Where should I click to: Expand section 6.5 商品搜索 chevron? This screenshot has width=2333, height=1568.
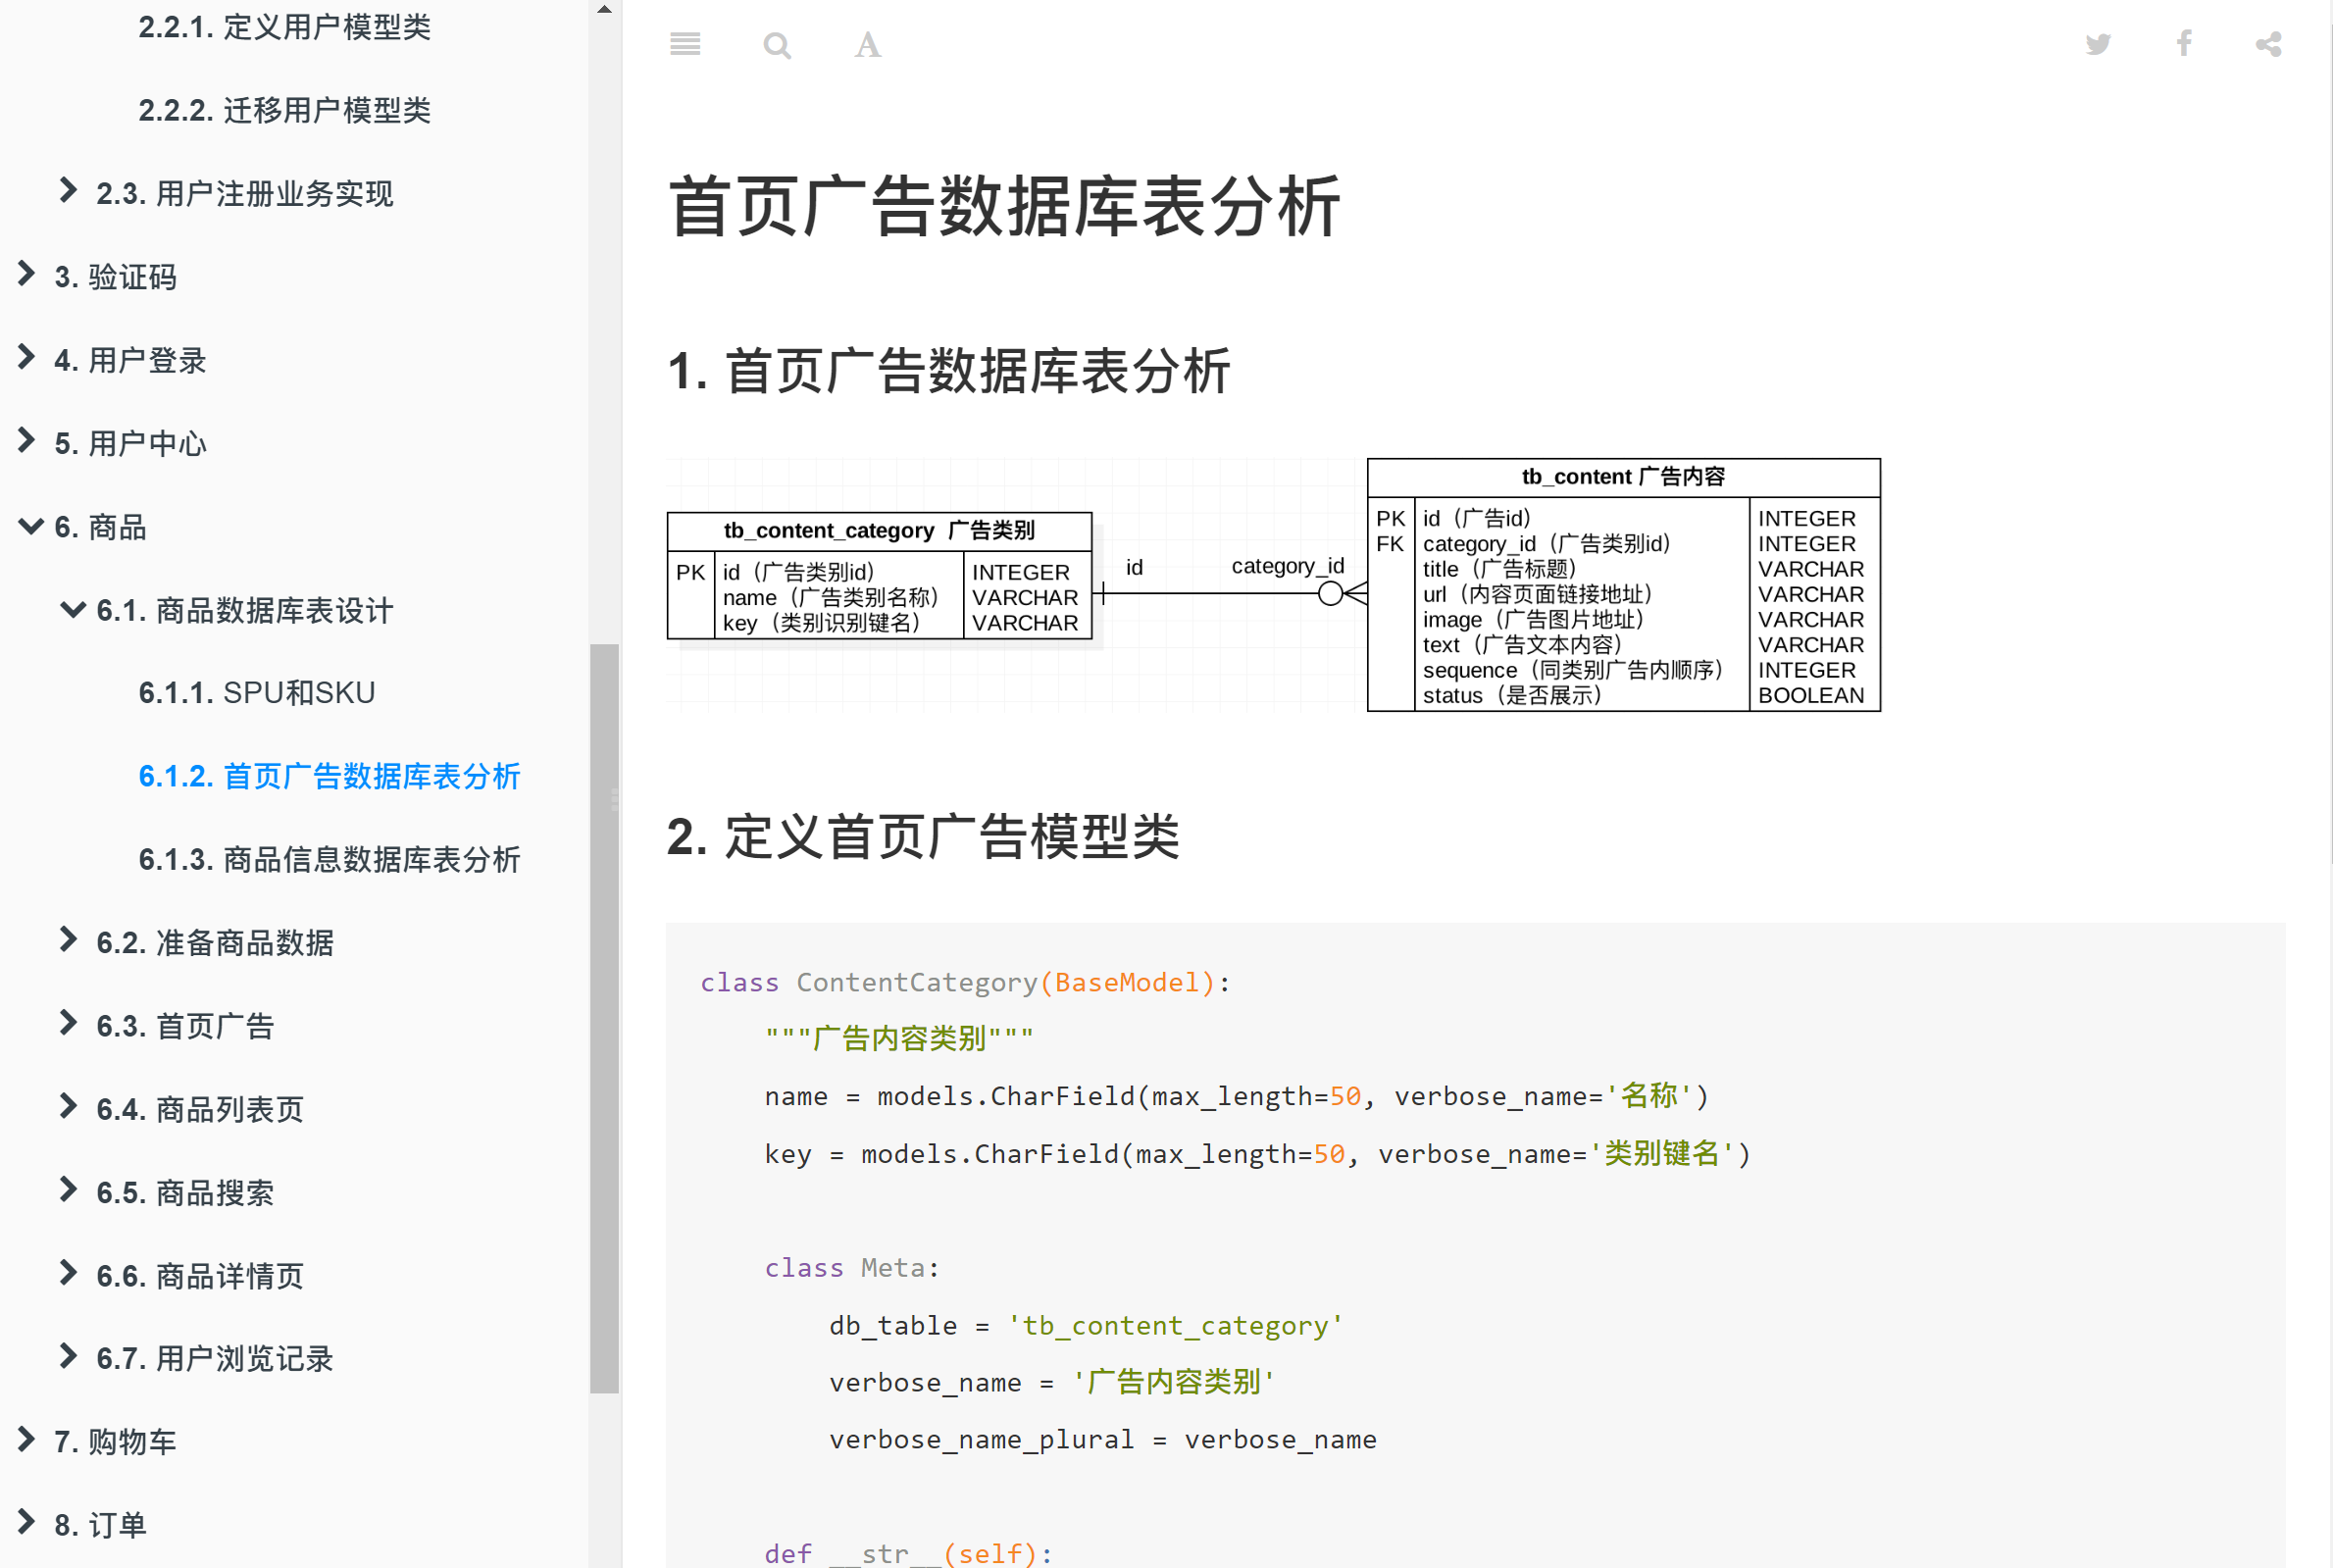(68, 1189)
